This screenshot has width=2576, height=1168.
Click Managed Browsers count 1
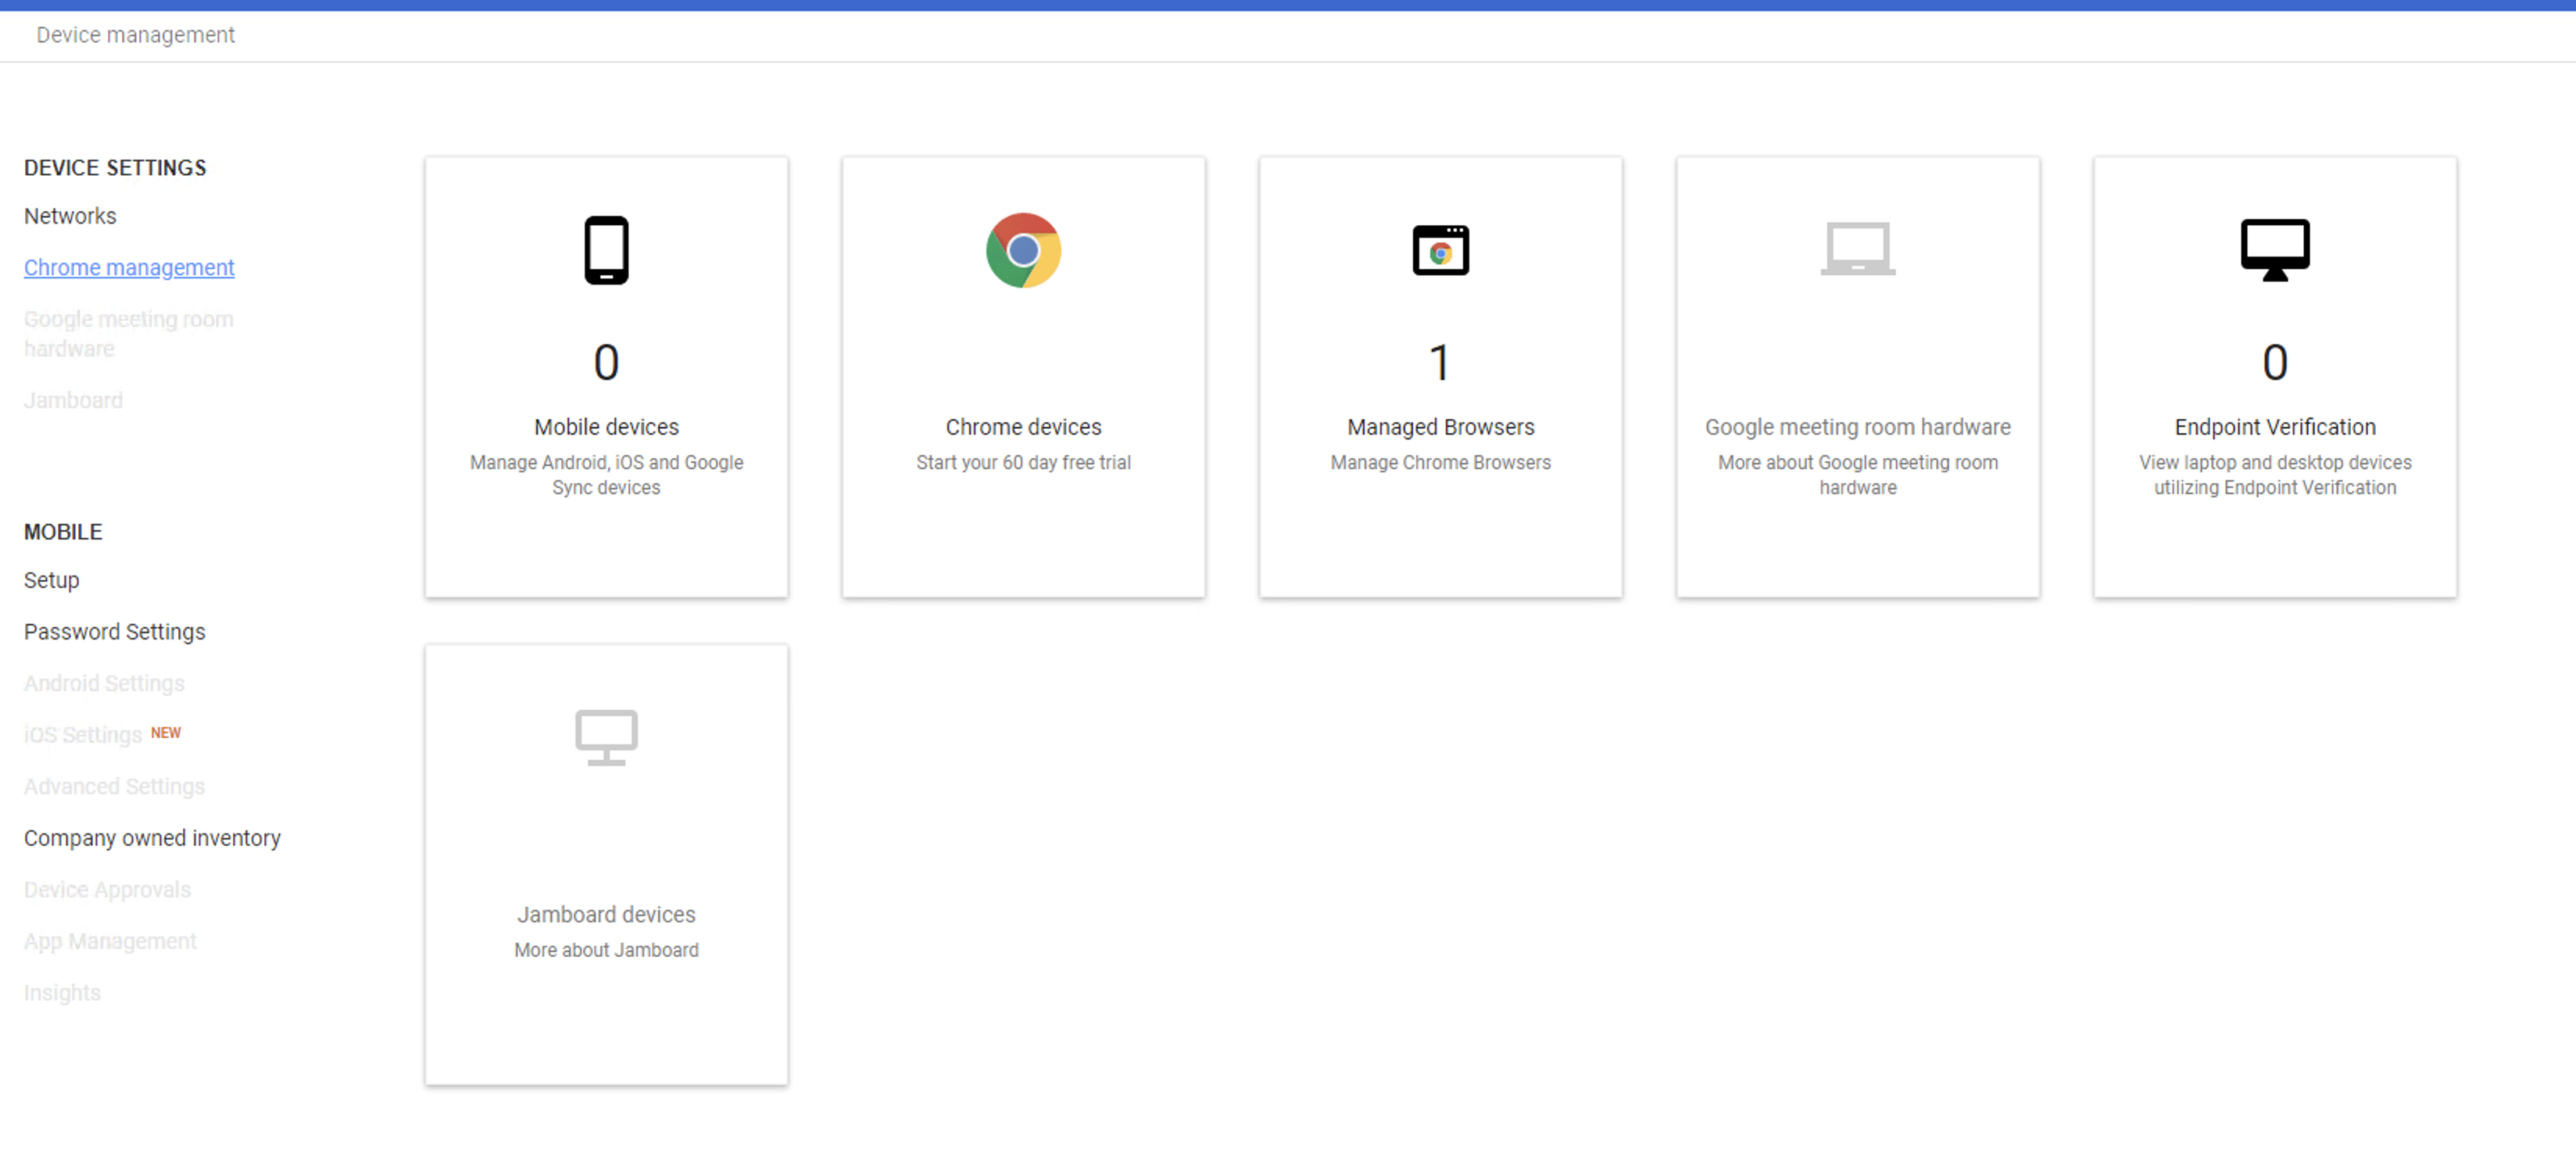[1440, 362]
